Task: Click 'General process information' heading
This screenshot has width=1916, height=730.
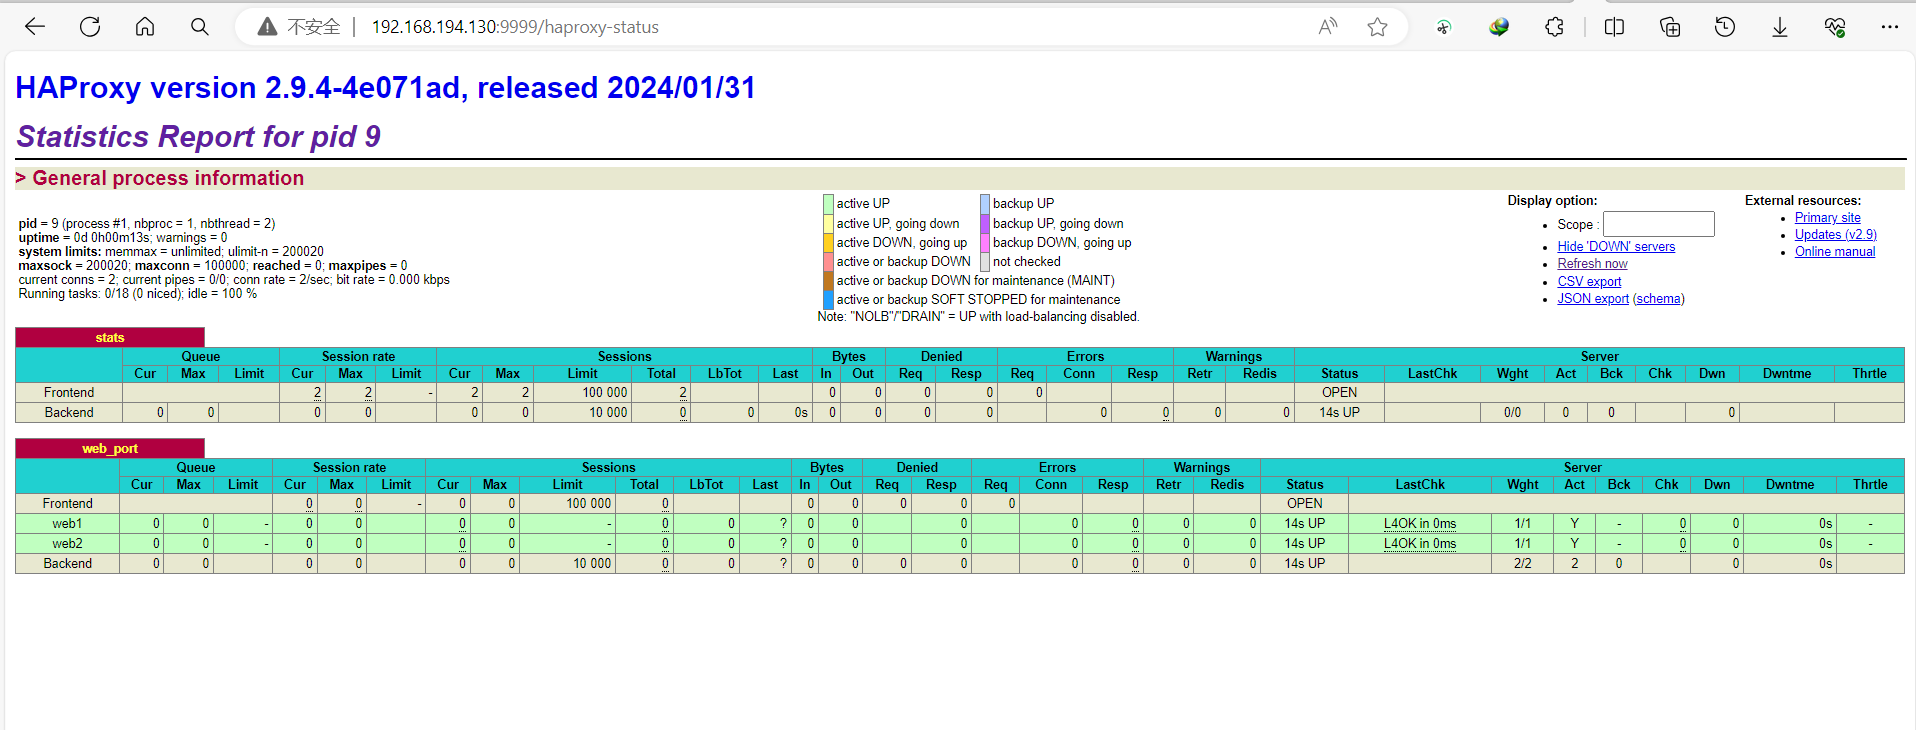Action: [x=168, y=178]
